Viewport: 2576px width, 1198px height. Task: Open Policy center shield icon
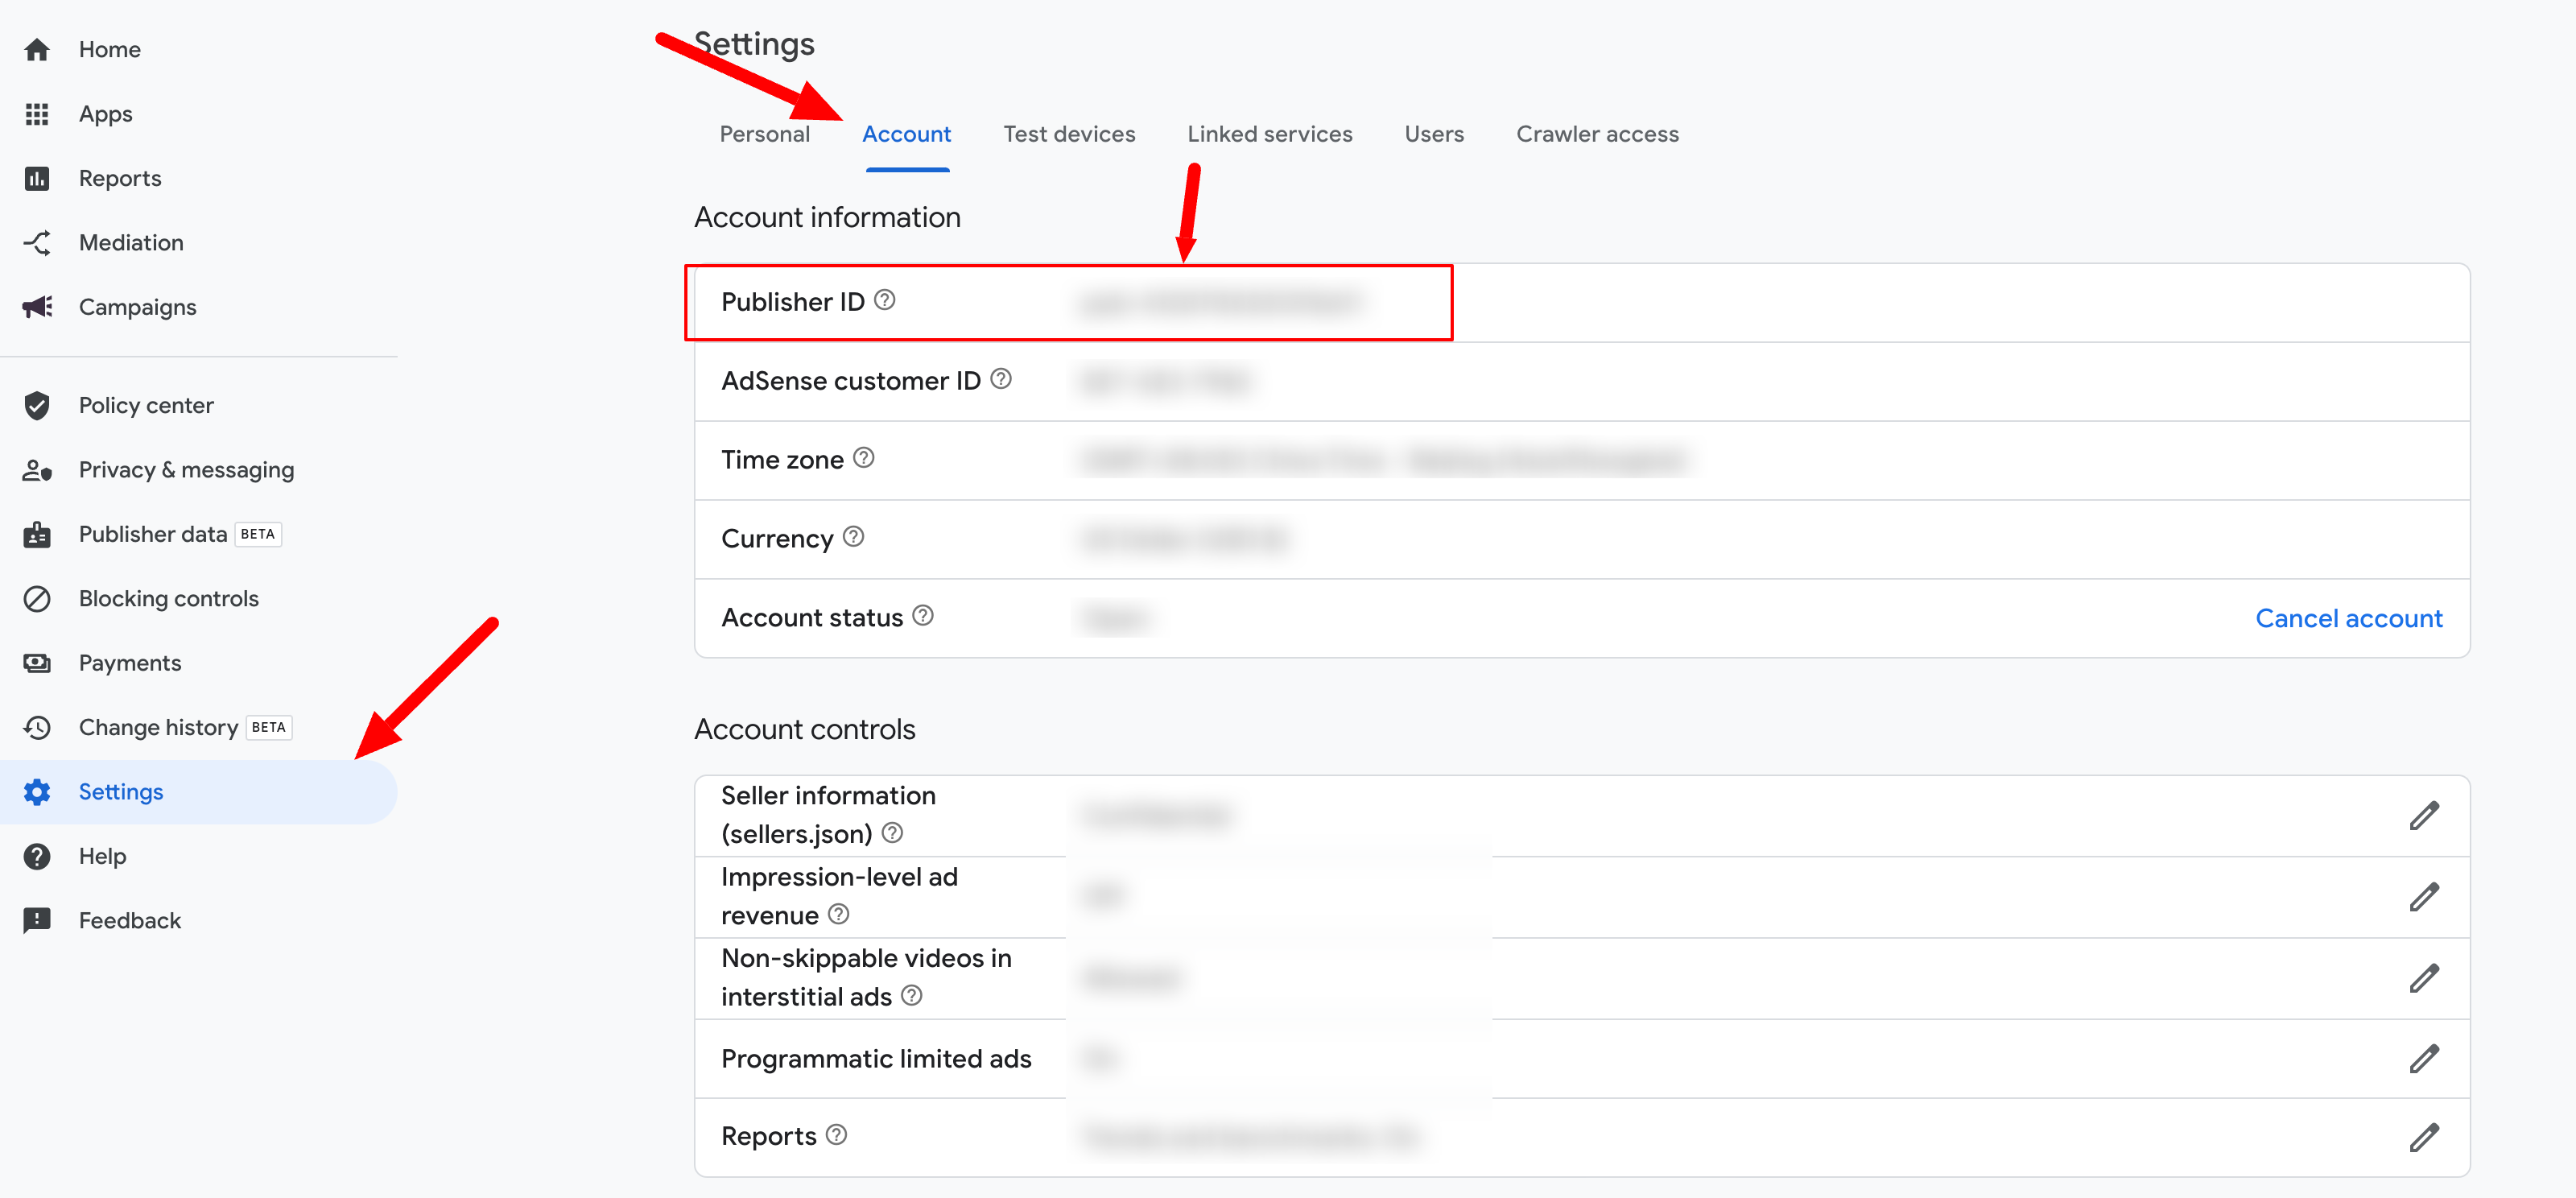tap(37, 405)
